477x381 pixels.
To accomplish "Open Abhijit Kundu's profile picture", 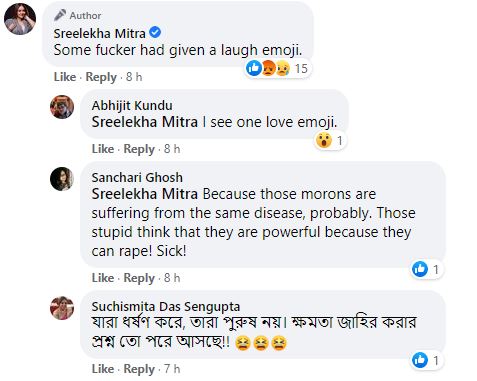I will coord(62,107).
